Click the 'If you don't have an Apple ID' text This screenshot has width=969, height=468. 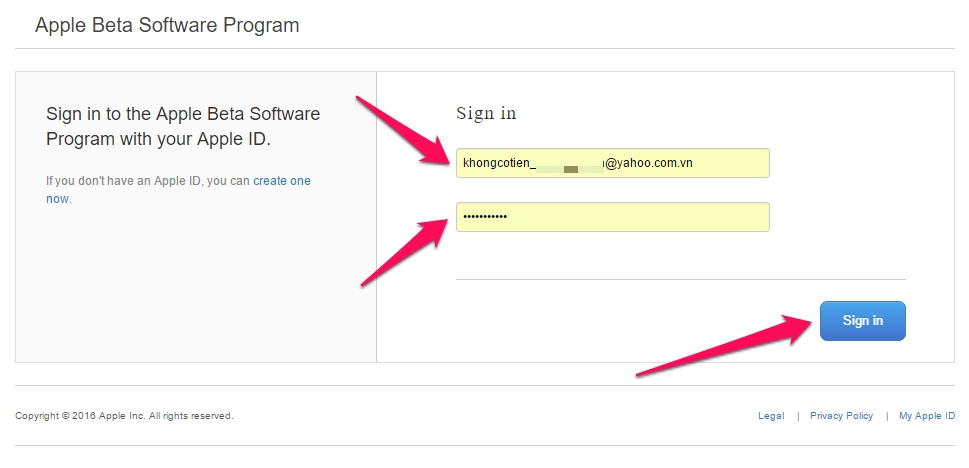click(x=148, y=181)
